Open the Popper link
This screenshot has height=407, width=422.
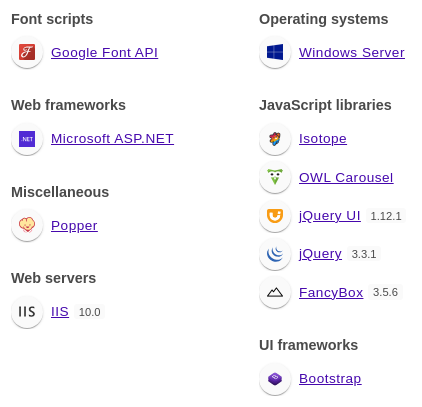point(74,226)
